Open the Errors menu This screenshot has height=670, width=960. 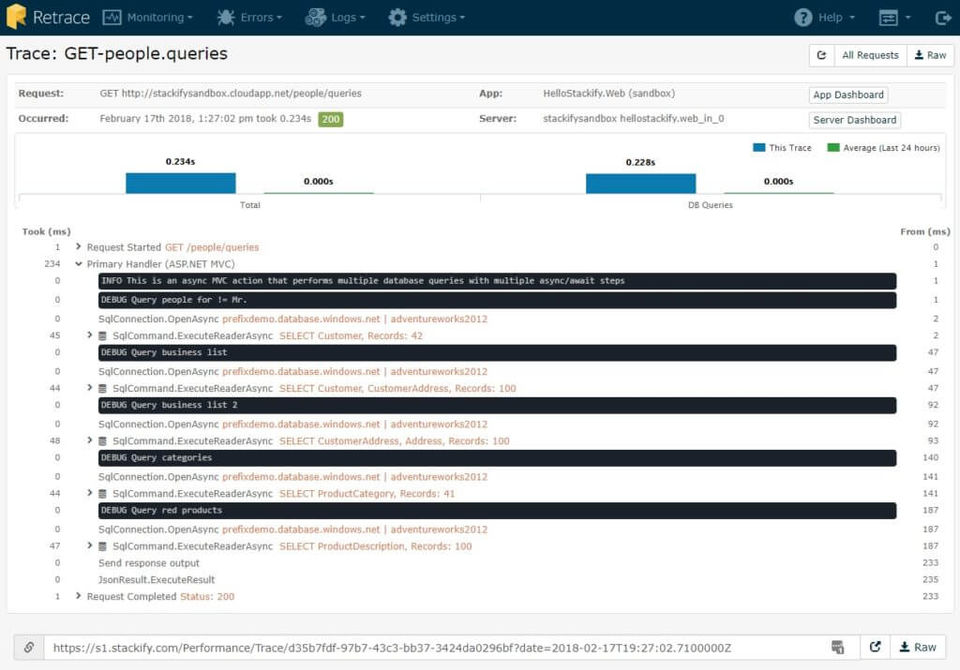249,17
